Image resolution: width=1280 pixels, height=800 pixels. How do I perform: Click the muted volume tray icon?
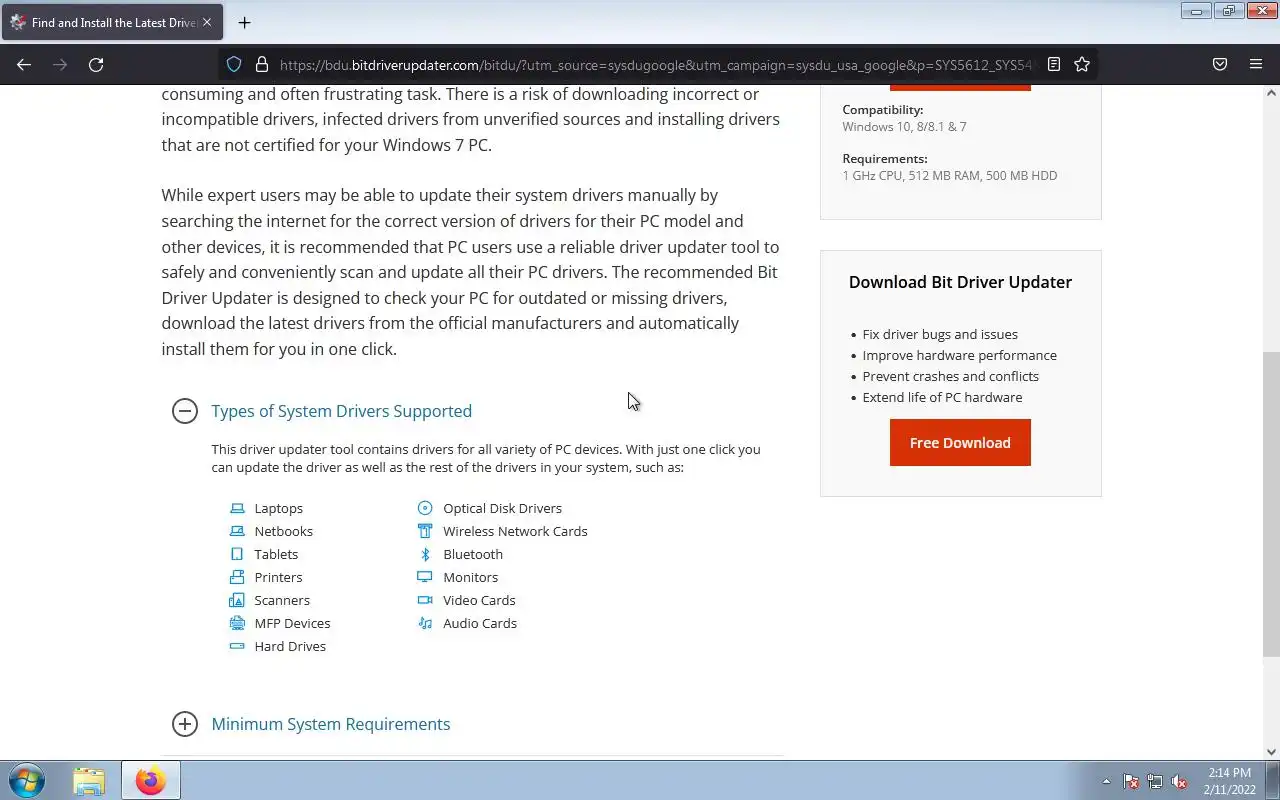pyautogui.click(x=1180, y=781)
